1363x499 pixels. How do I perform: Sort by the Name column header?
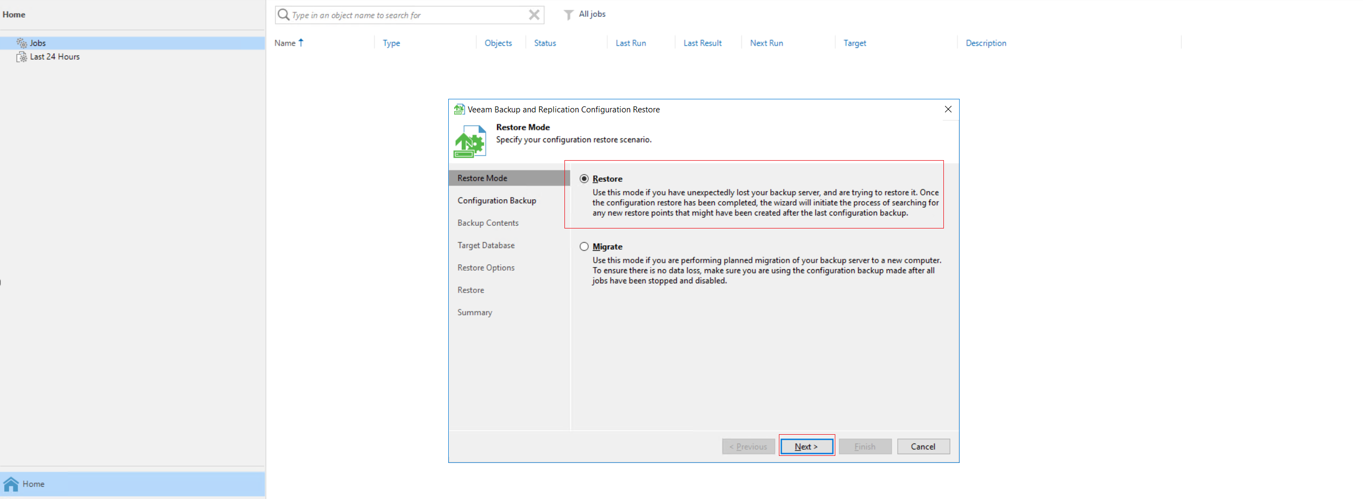point(285,43)
